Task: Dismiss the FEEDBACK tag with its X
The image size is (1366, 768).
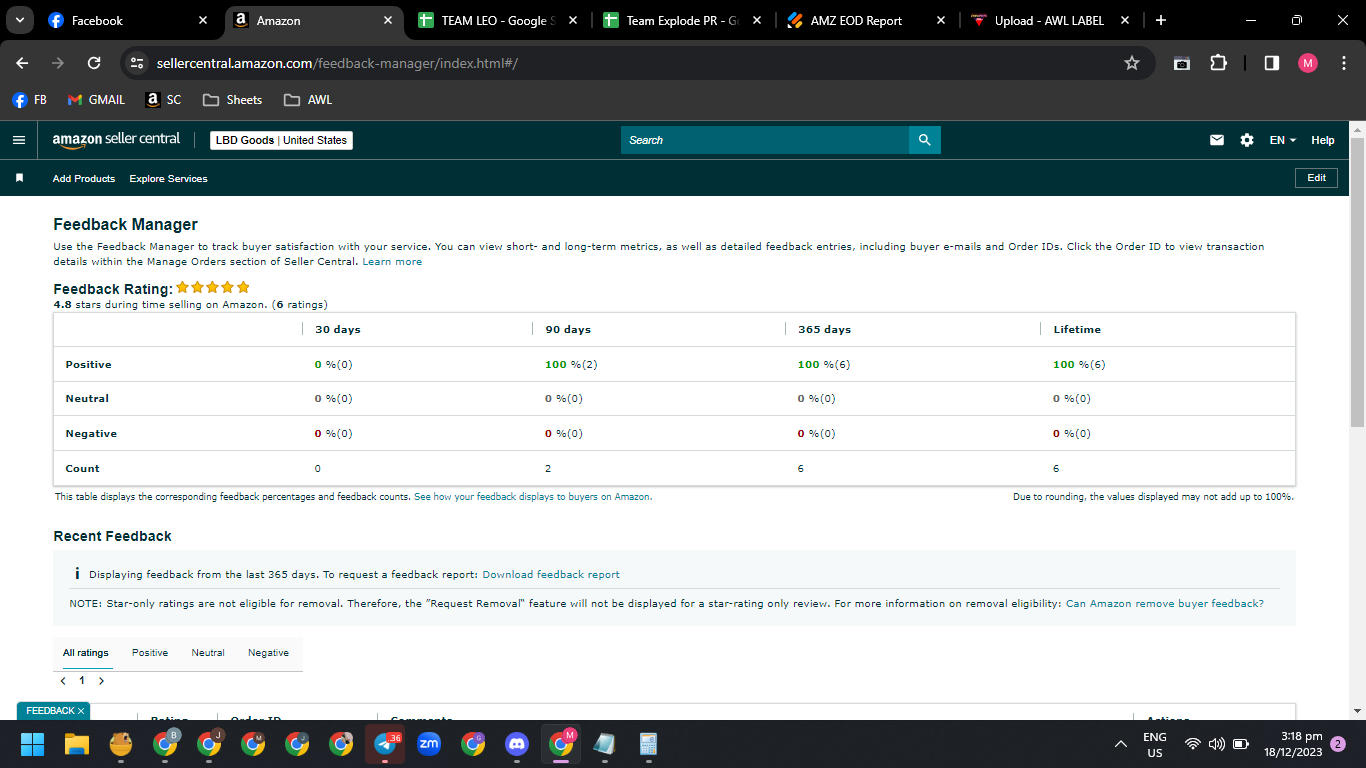Action: tap(81, 711)
